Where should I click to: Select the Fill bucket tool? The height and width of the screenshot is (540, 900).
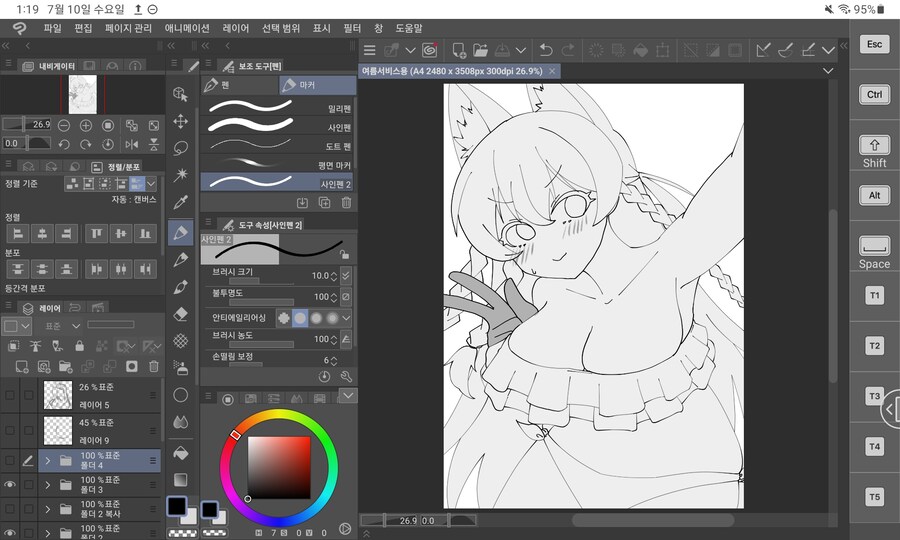coord(181,452)
